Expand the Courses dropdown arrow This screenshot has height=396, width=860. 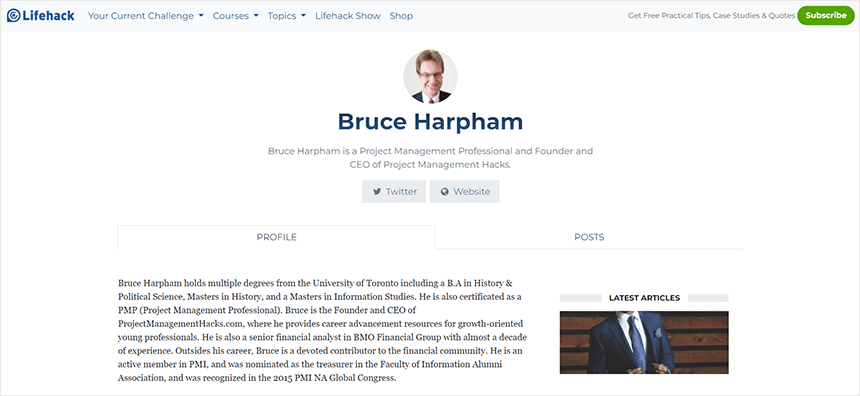(256, 16)
